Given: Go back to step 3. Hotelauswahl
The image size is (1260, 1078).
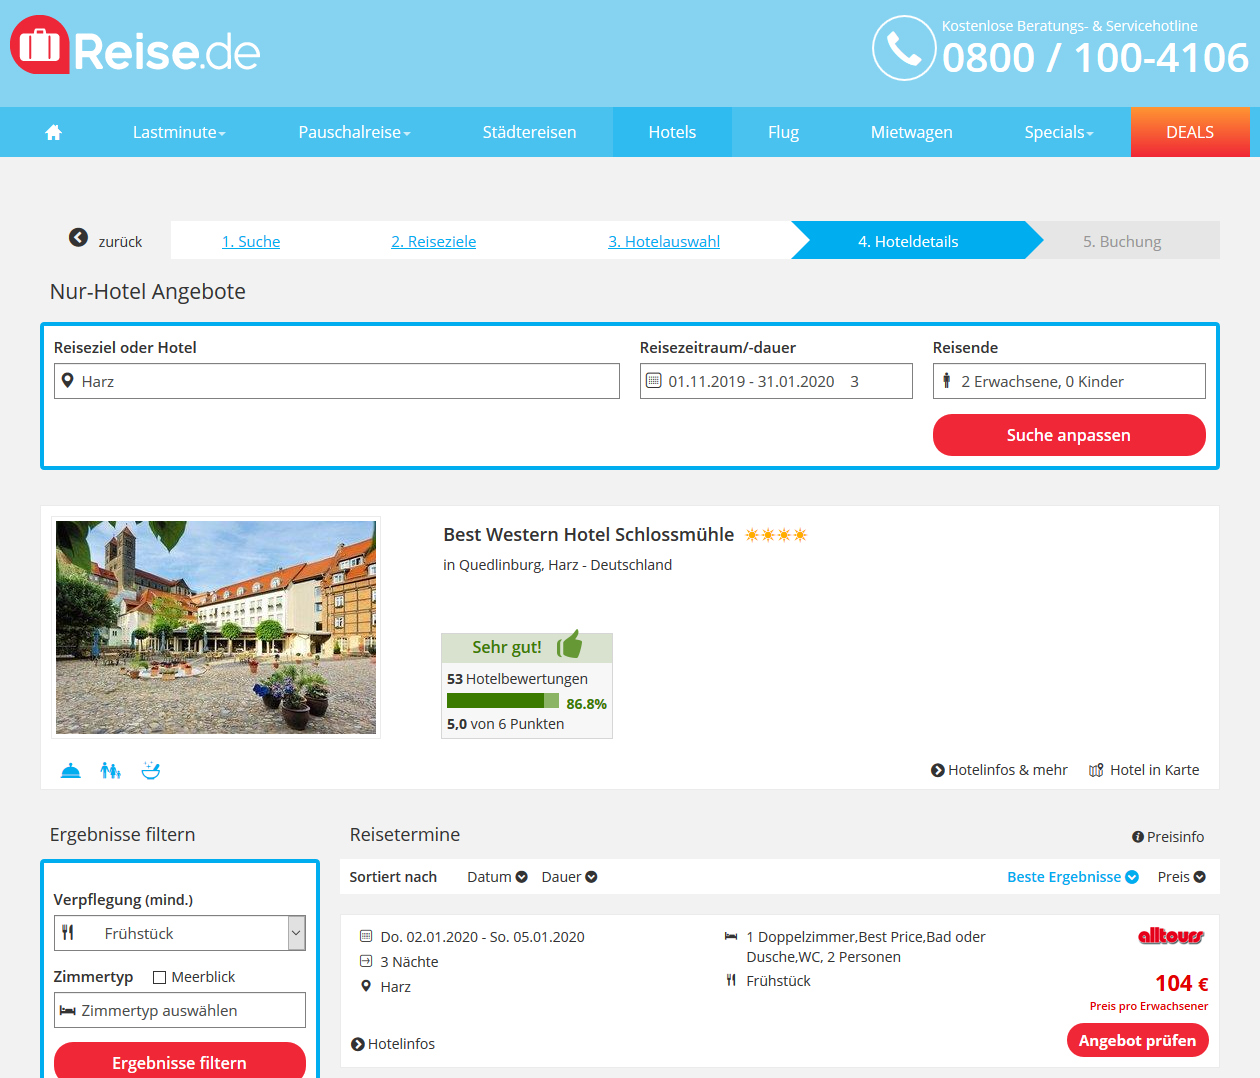Looking at the screenshot, I should [664, 241].
